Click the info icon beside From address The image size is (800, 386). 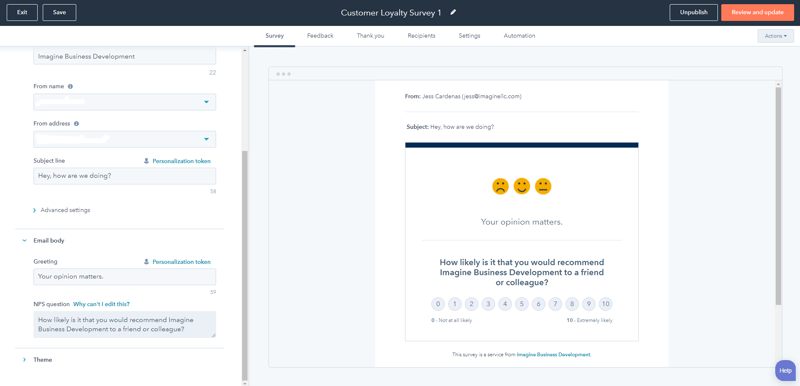click(76, 123)
